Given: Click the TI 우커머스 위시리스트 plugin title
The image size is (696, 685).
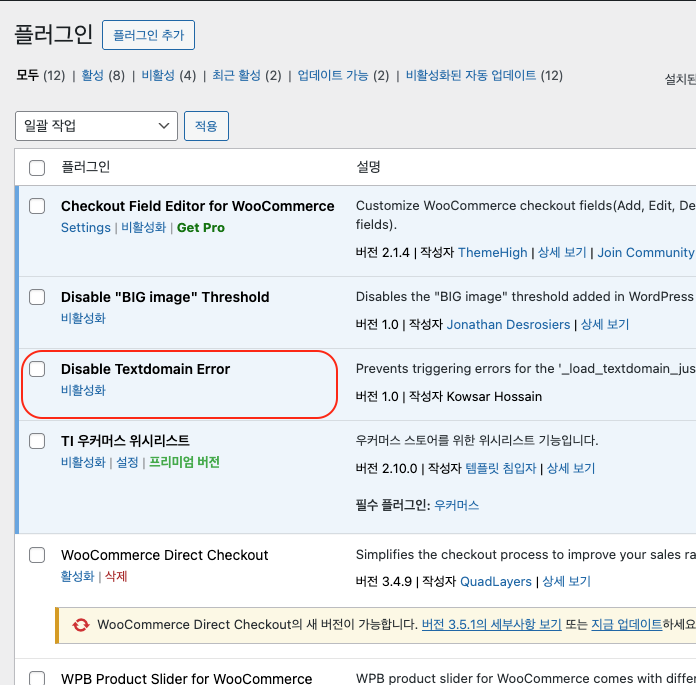Looking at the screenshot, I should (125, 441).
